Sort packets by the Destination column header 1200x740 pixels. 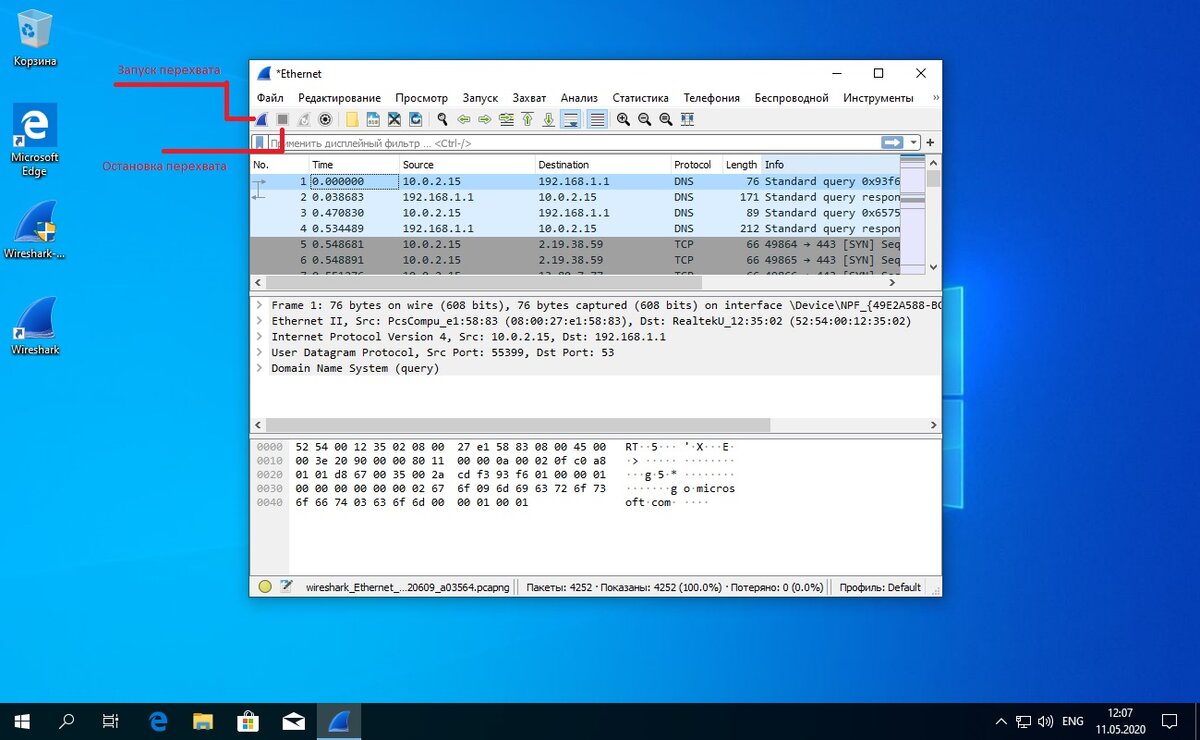(602, 165)
